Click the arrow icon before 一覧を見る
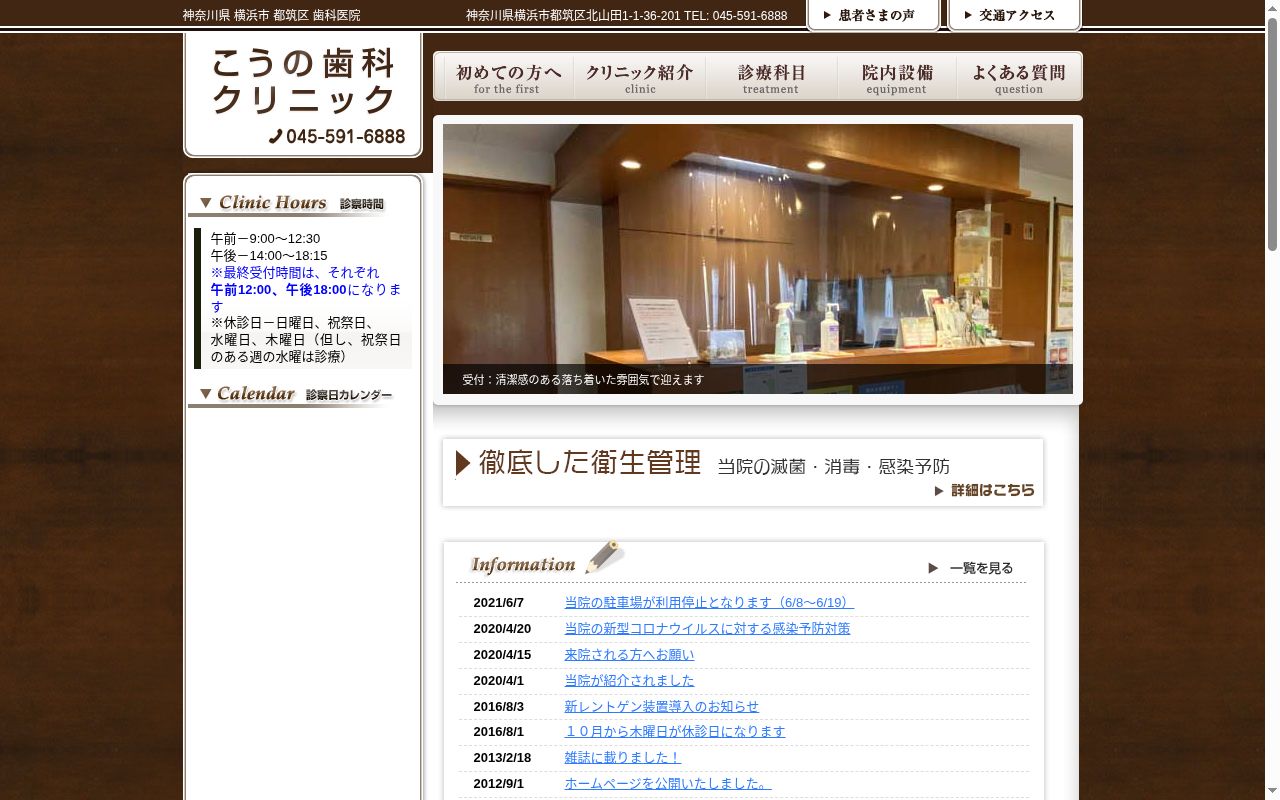Screen dimensions: 1280x800 click(933, 568)
